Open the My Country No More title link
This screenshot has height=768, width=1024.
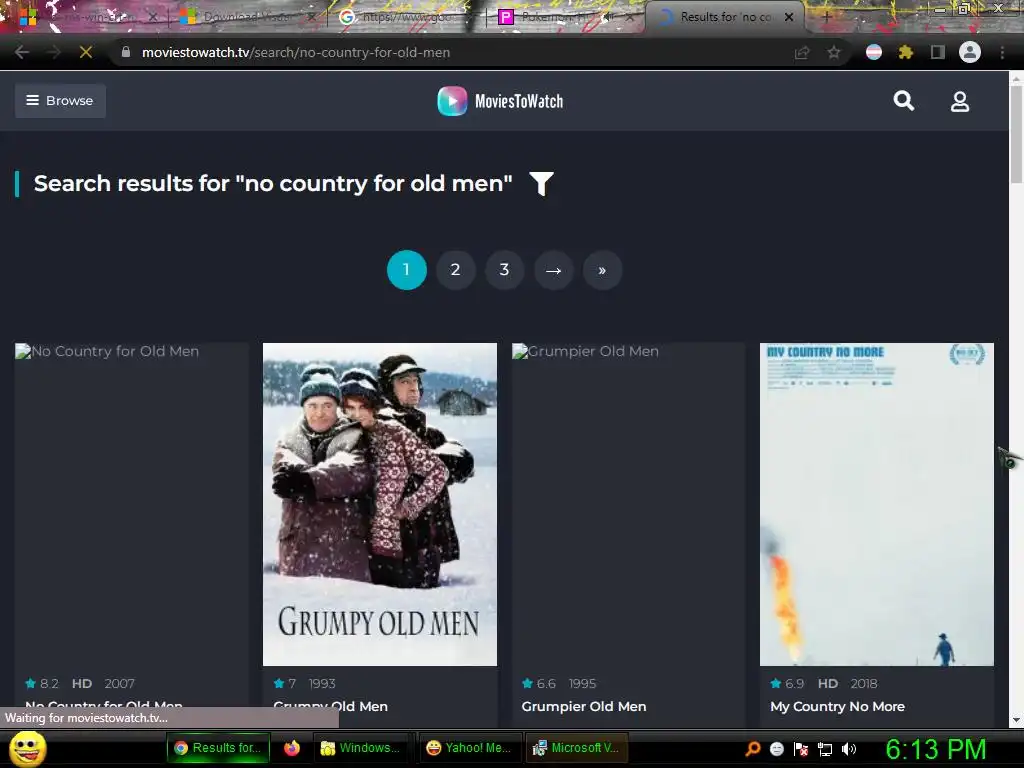(x=837, y=706)
